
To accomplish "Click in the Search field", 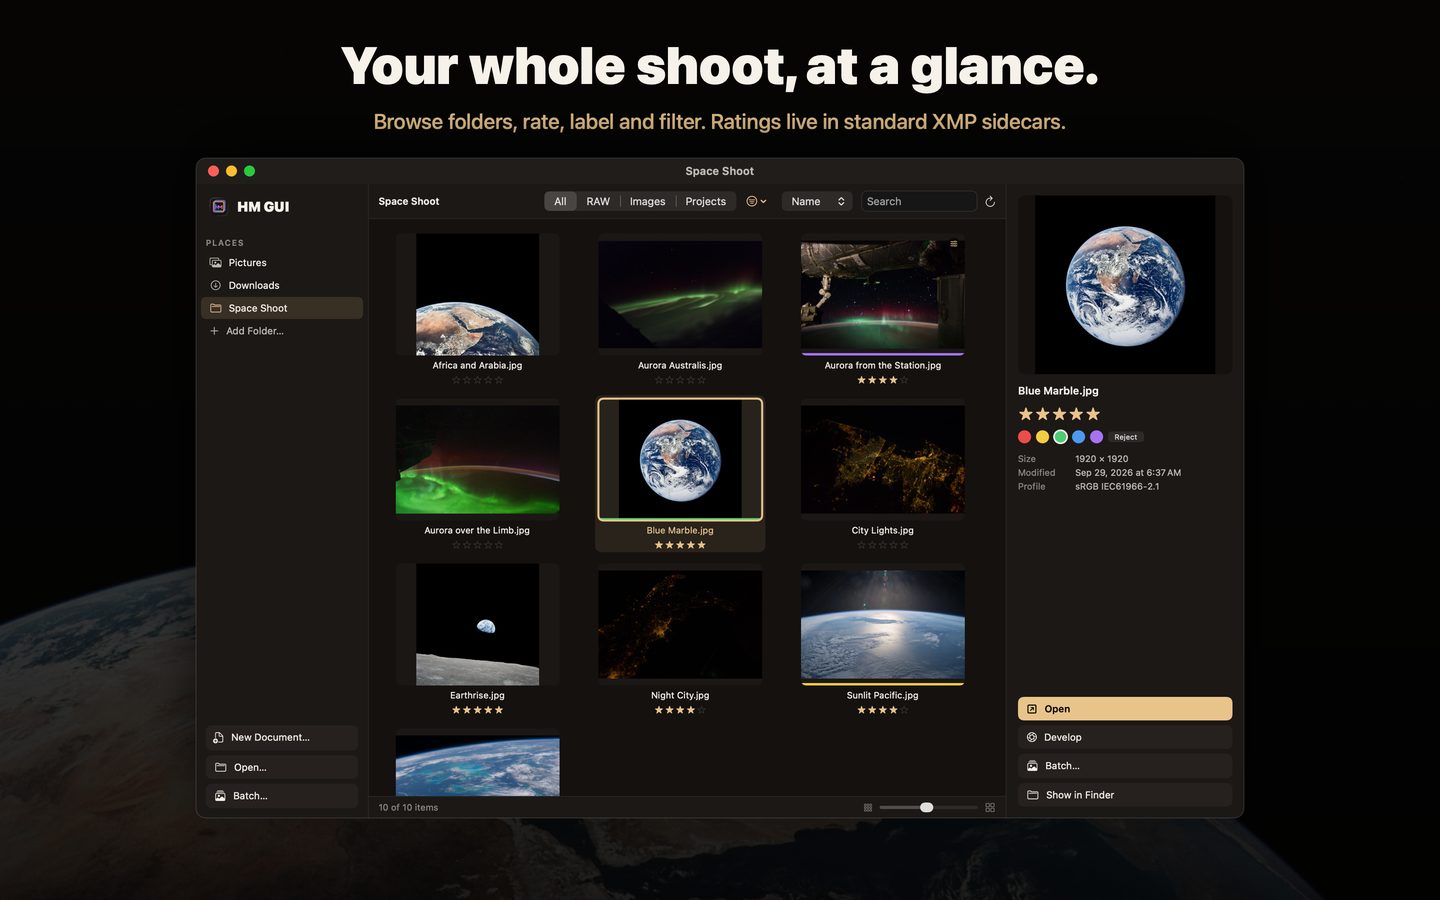I will coord(918,201).
